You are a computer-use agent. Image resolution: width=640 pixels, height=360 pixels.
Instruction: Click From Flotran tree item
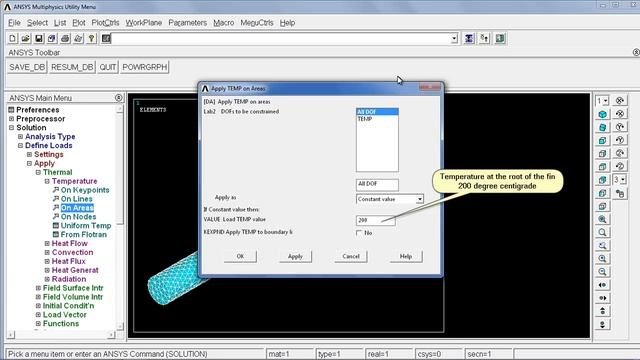click(84, 235)
